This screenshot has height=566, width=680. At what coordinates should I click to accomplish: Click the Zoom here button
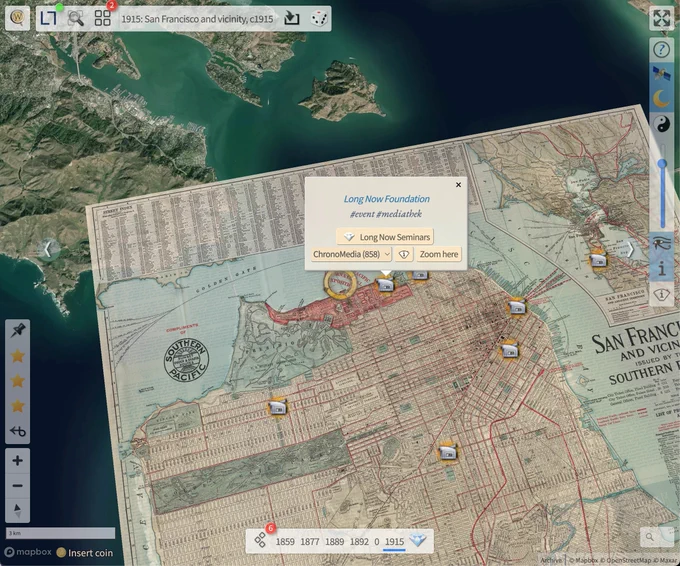438,254
